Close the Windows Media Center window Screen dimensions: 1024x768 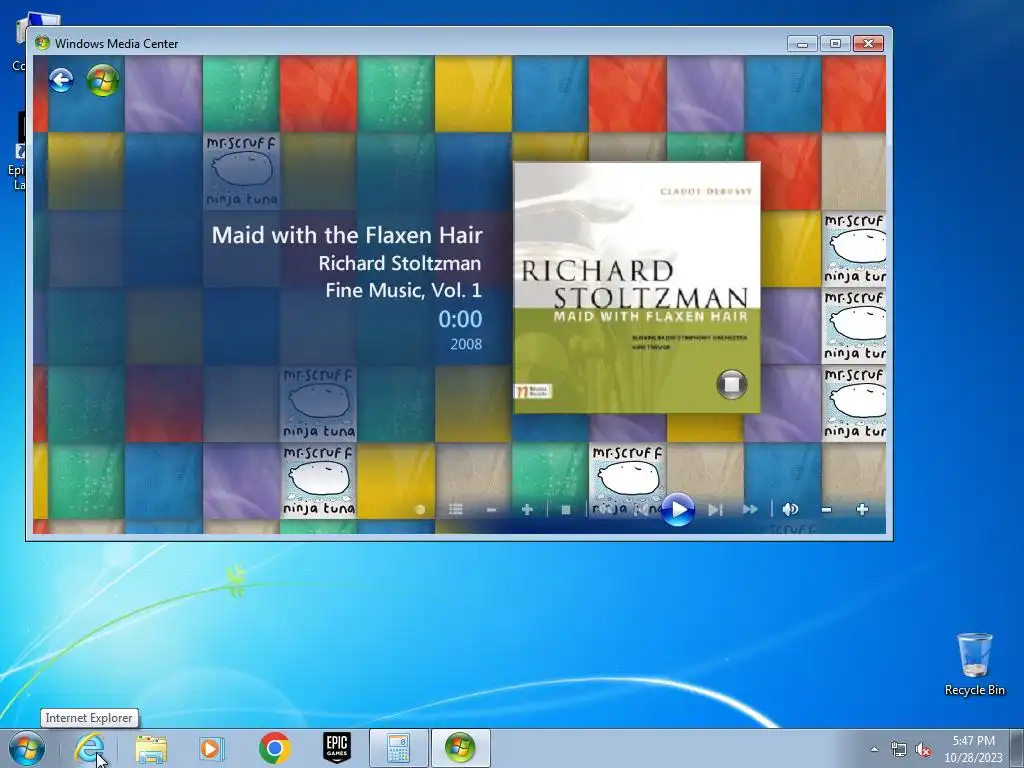(x=869, y=44)
